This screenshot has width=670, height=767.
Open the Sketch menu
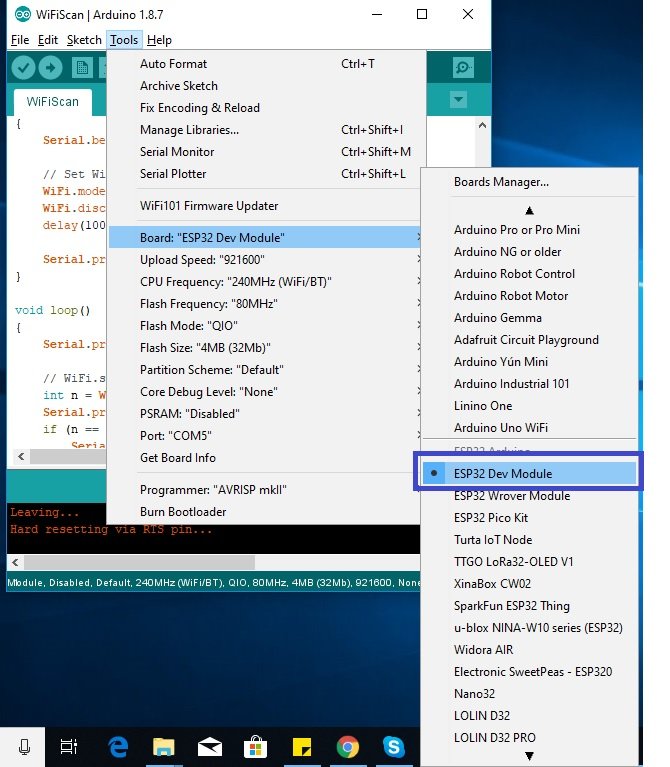84,40
